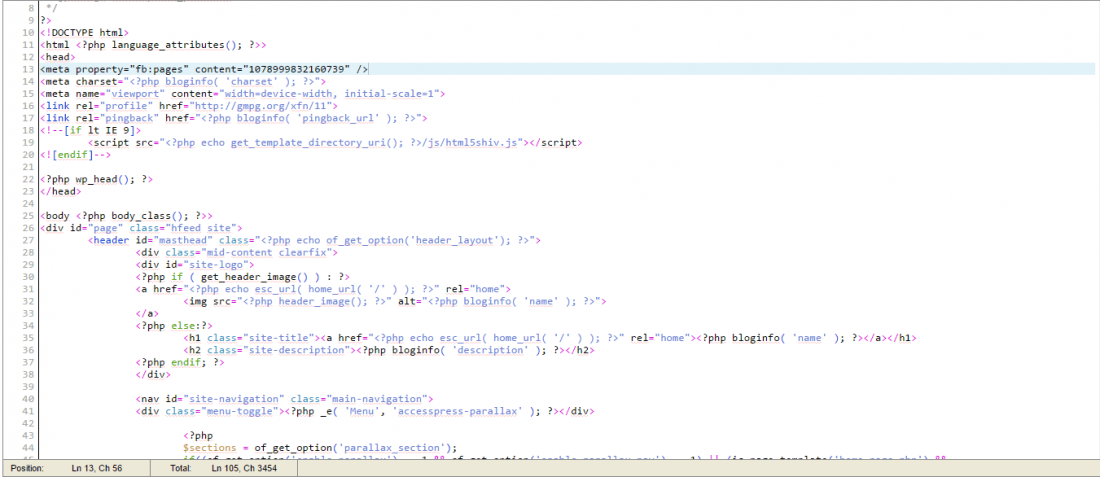This screenshot has height=477, width=1100.
Task: Click the wp_head() PHP line
Action: (x=96, y=179)
